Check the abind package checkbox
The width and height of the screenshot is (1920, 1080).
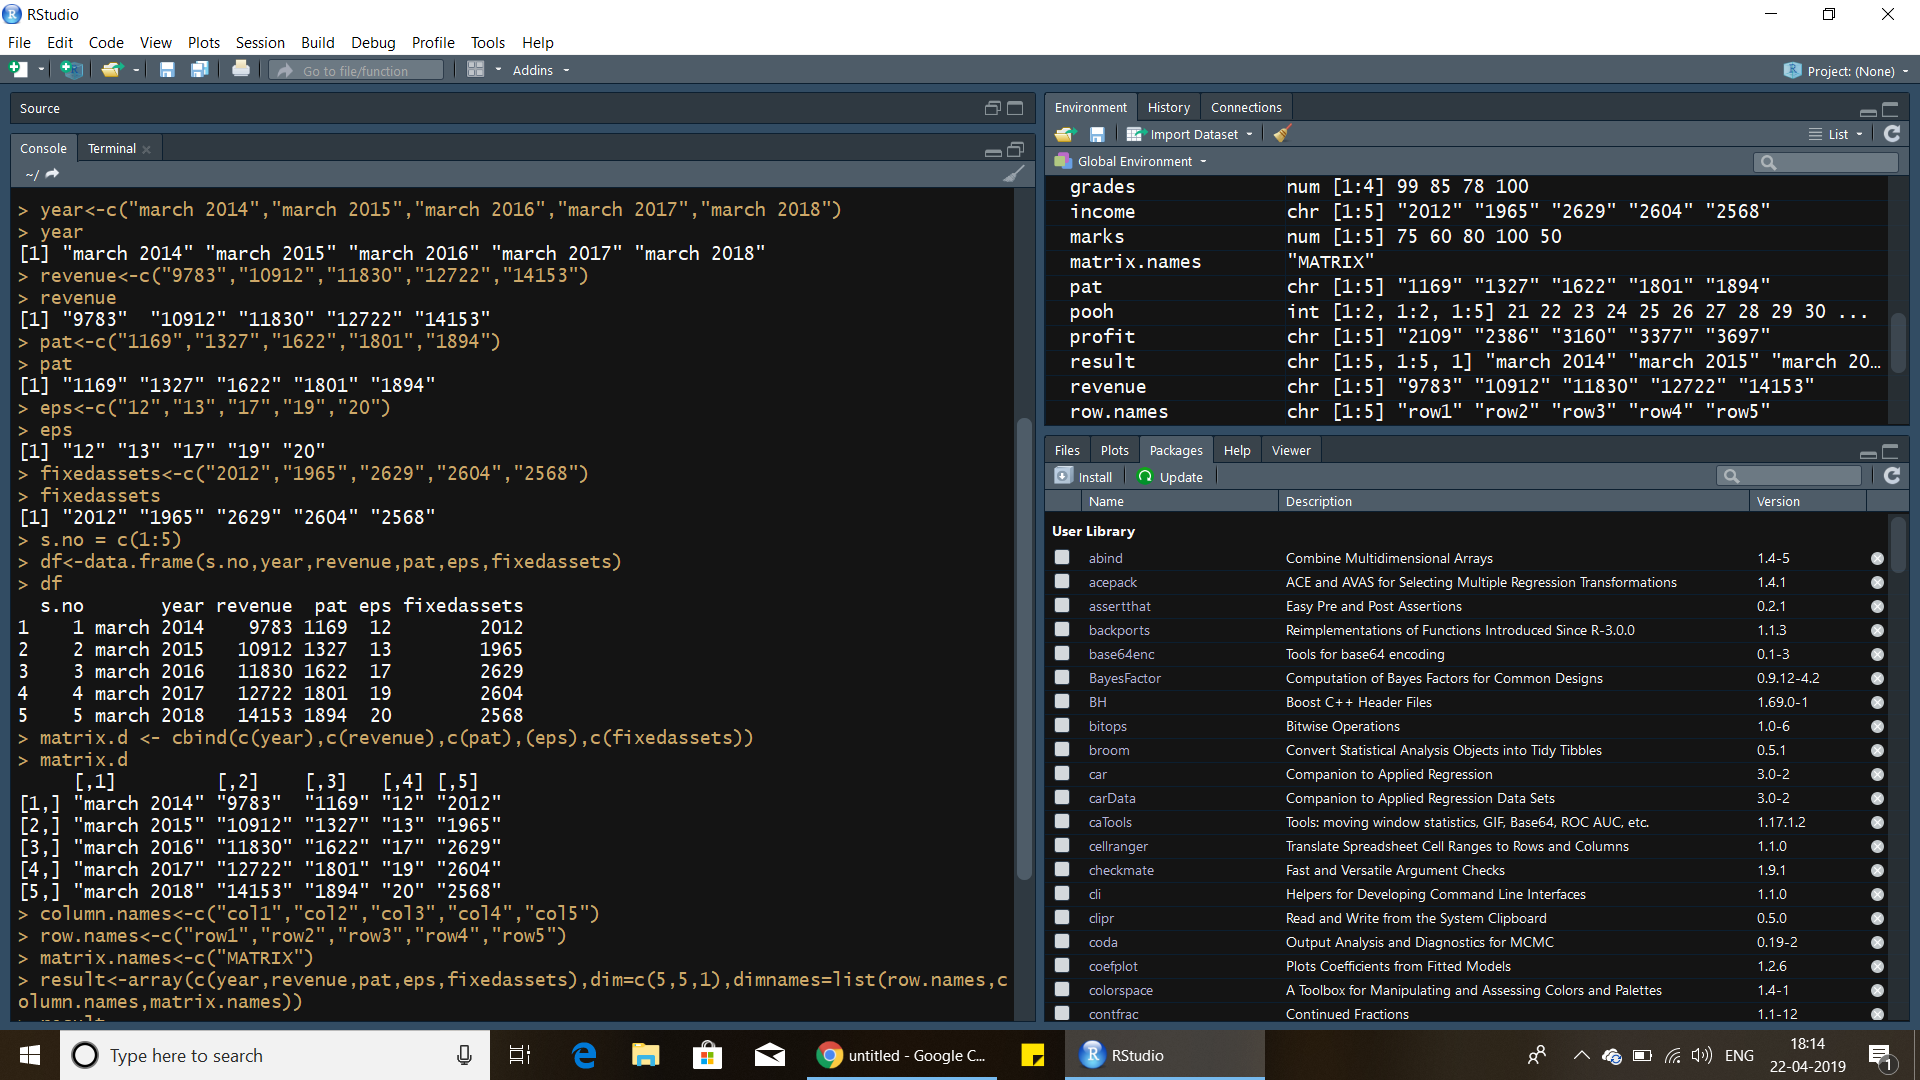[1062, 558]
